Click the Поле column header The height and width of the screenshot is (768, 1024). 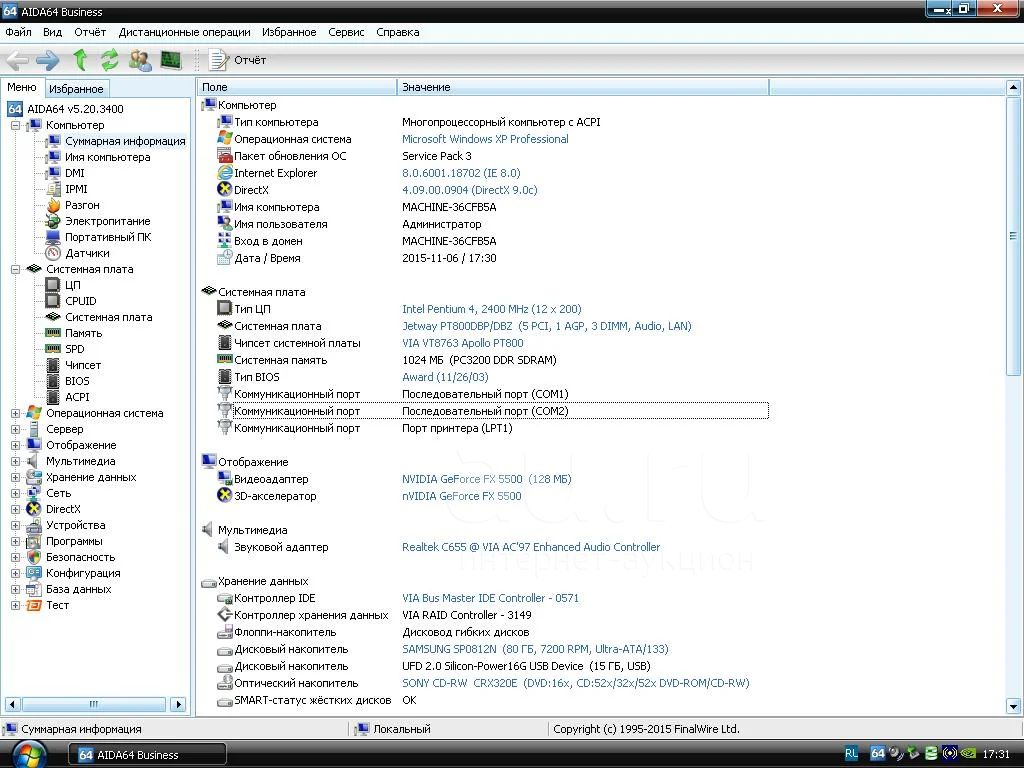click(296, 88)
